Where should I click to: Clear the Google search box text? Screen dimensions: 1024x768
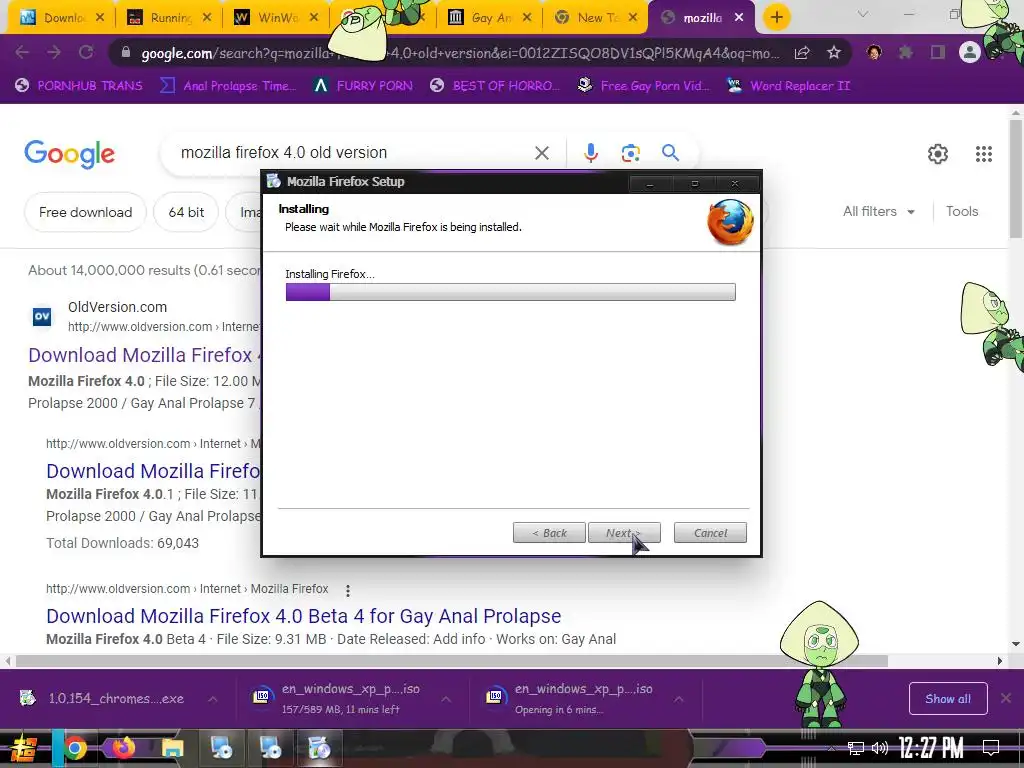click(x=541, y=153)
